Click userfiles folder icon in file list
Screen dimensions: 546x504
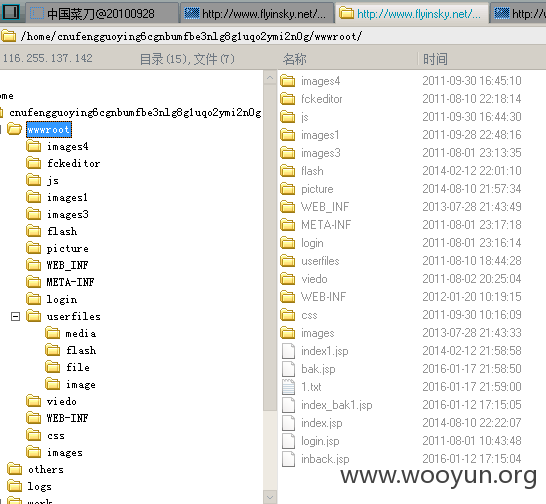click(288, 261)
